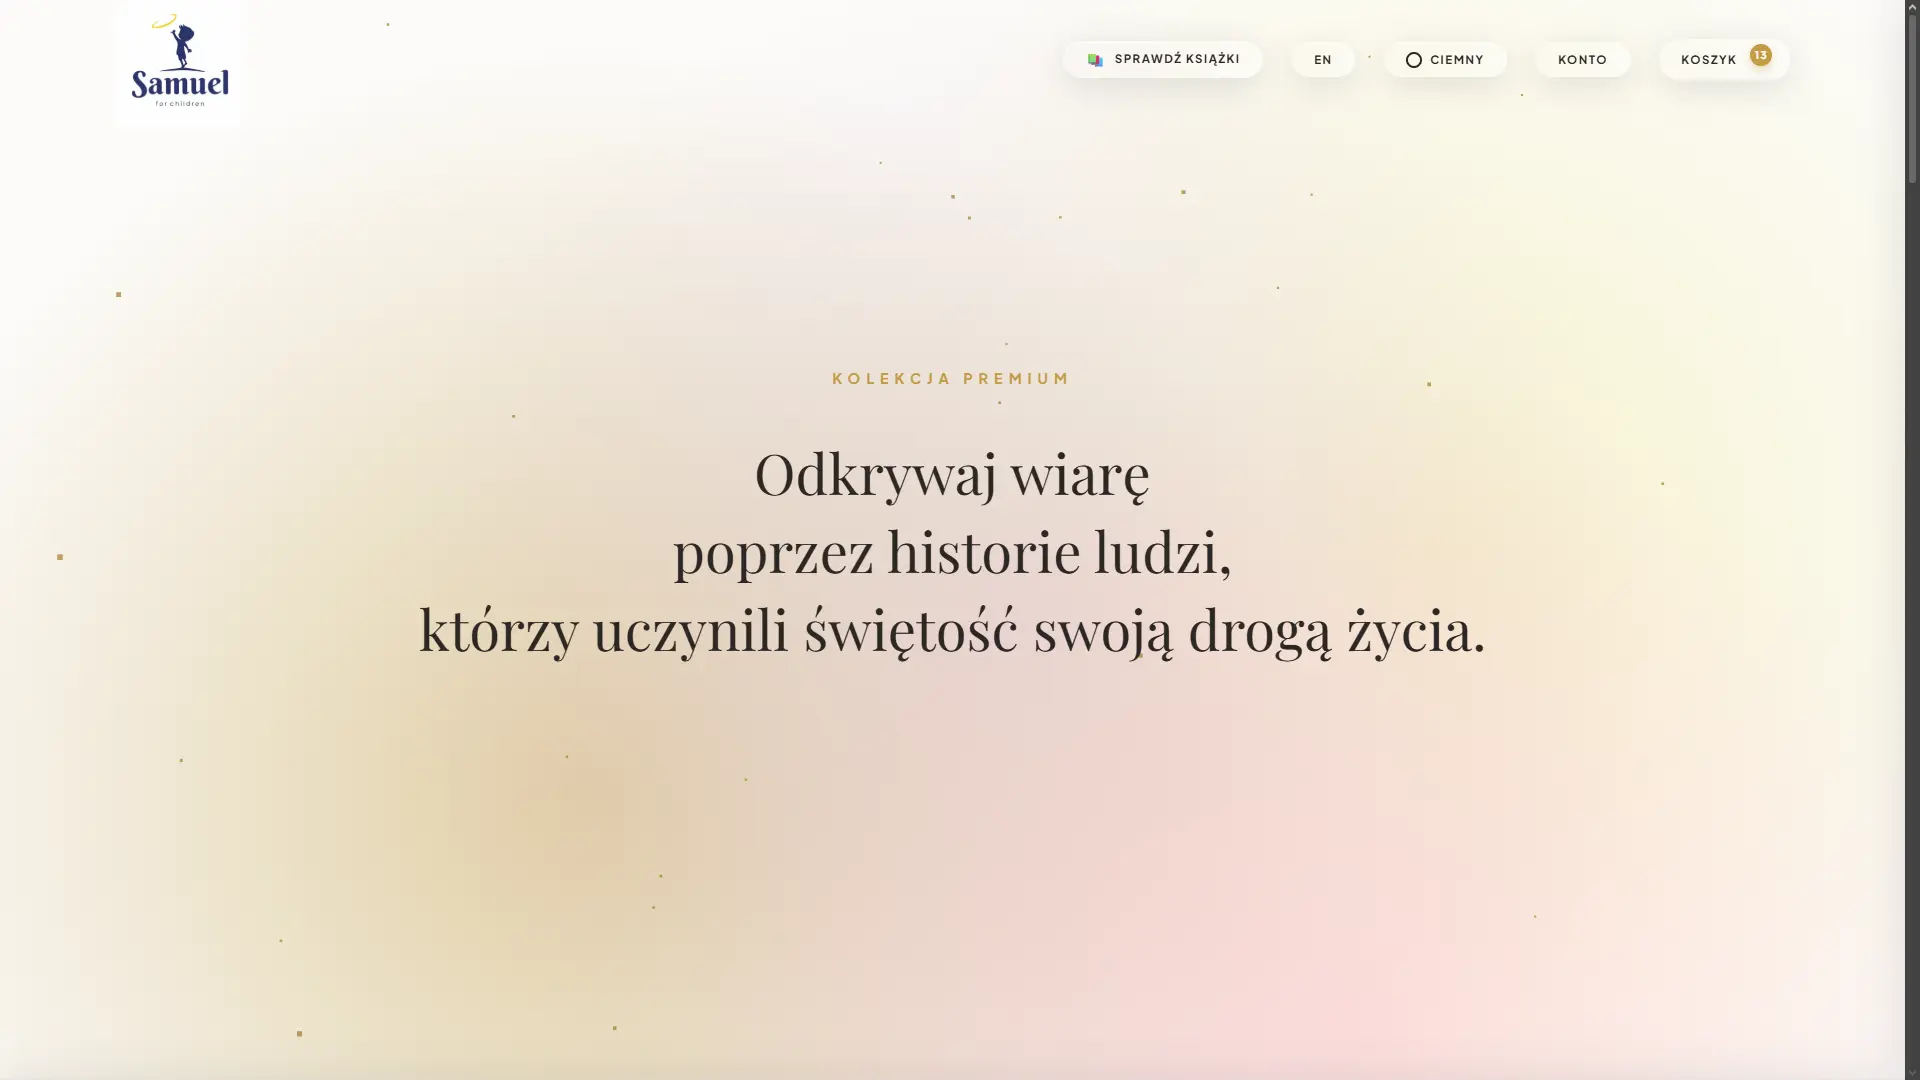
Task: Switch language to EN
Action: 1322,60
